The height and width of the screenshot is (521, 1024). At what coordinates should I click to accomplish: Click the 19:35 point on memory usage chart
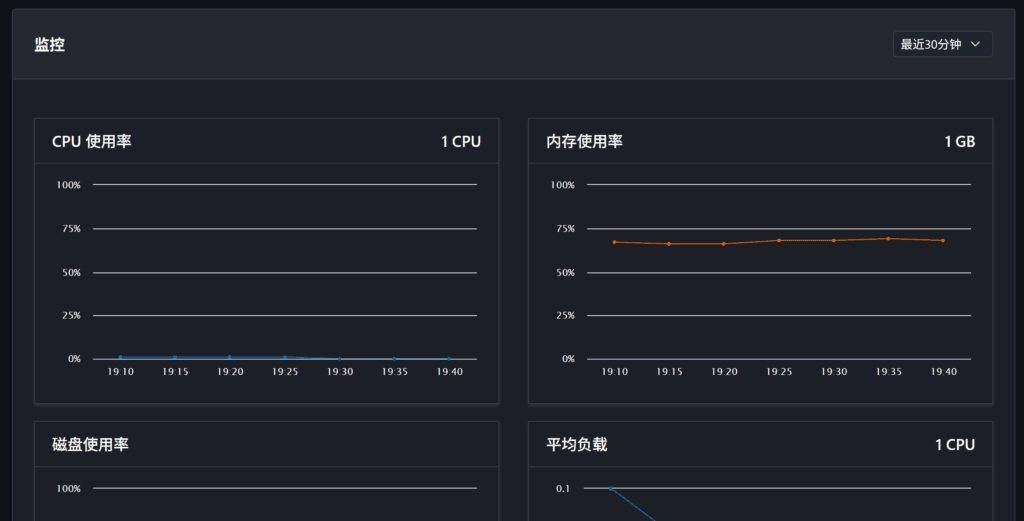(888, 239)
